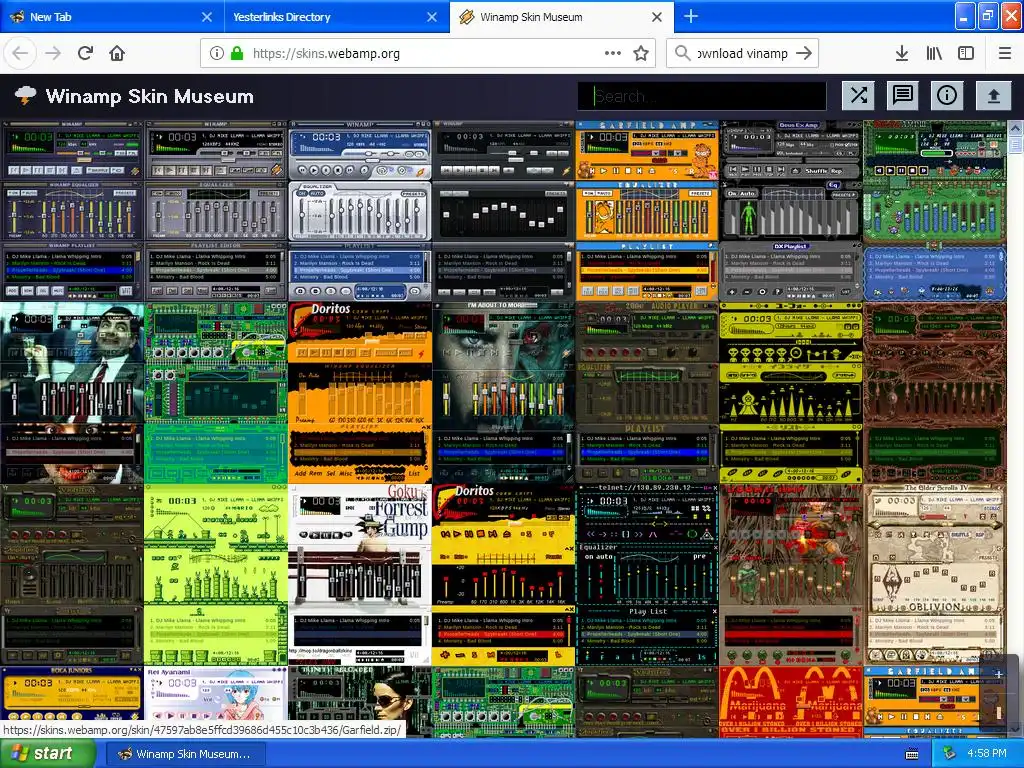Open the silver rounded Winamp skin thumbnail
Viewport: 1024px width, 768px height.
tap(360, 211)
